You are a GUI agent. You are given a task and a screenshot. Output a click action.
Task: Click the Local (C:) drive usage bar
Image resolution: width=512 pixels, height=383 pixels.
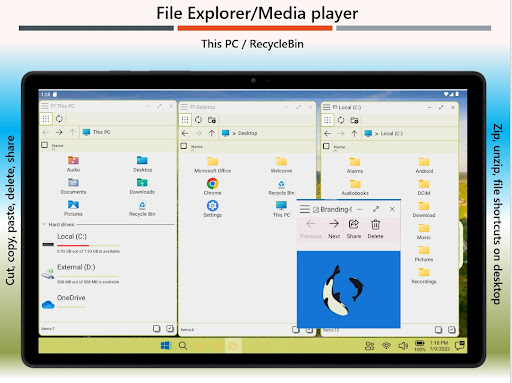tap(88, 245)
